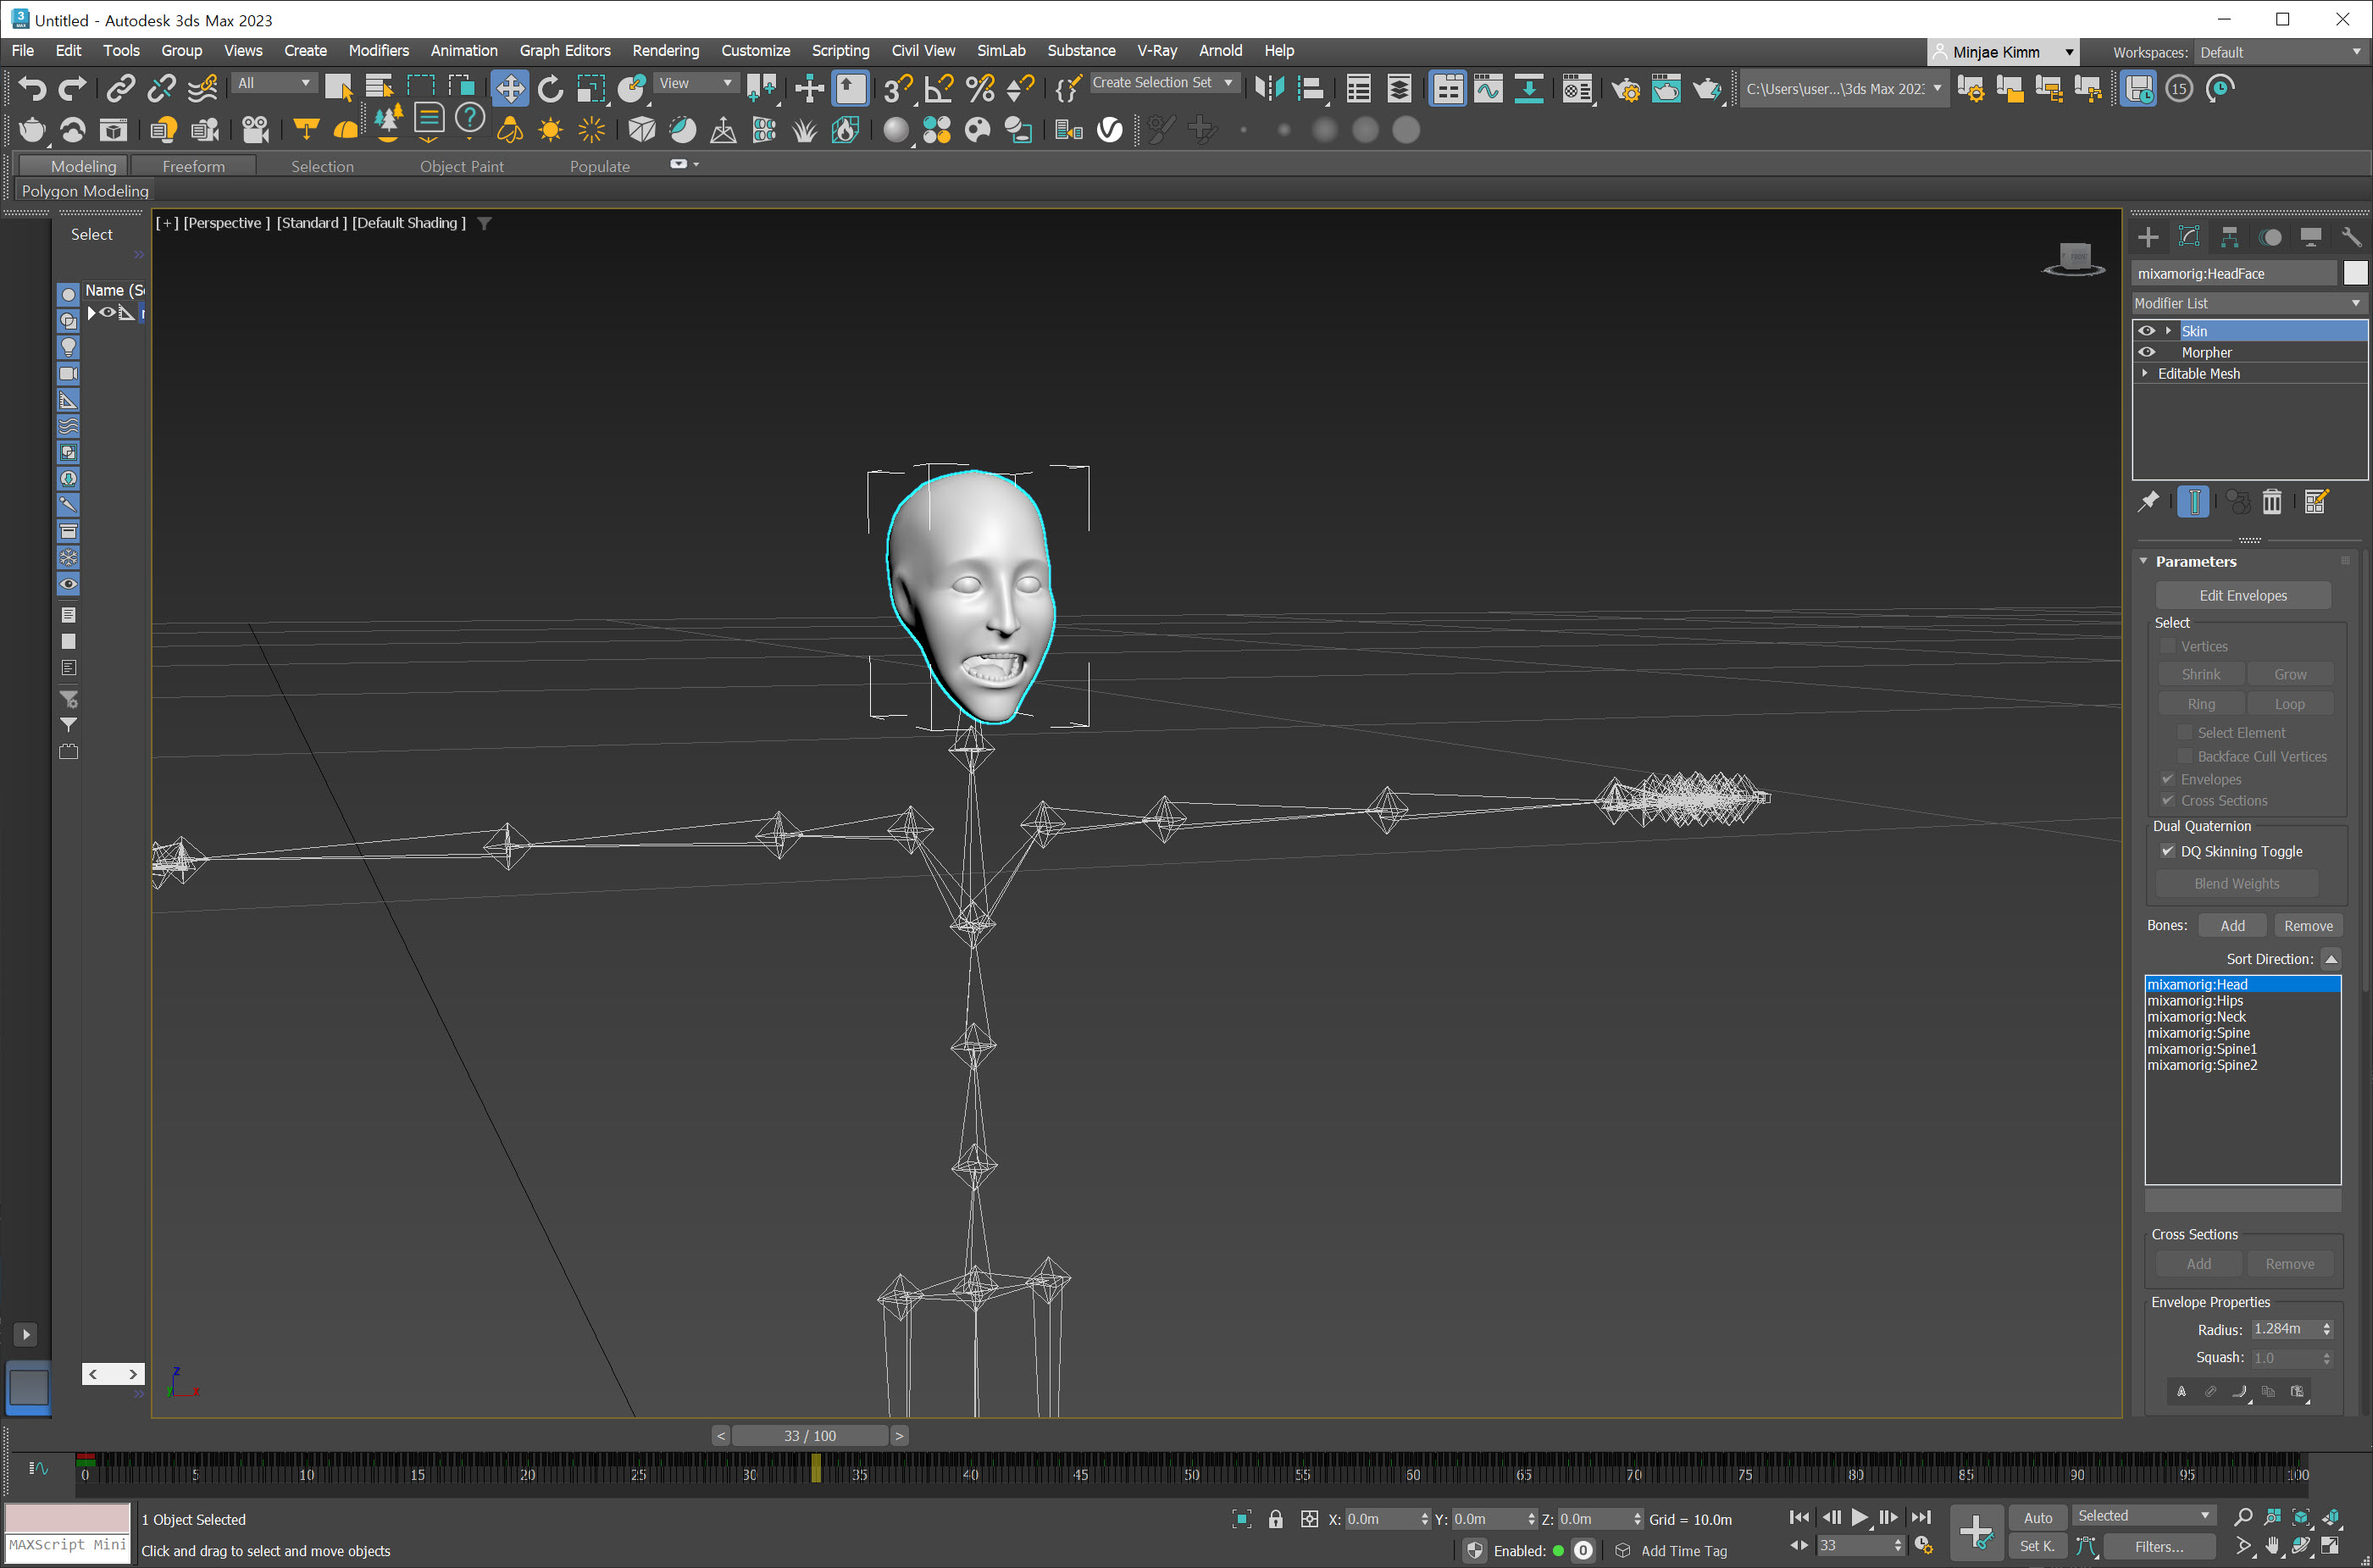Hide the Morpher modifier with eye icon

[x=2146, y=352]
